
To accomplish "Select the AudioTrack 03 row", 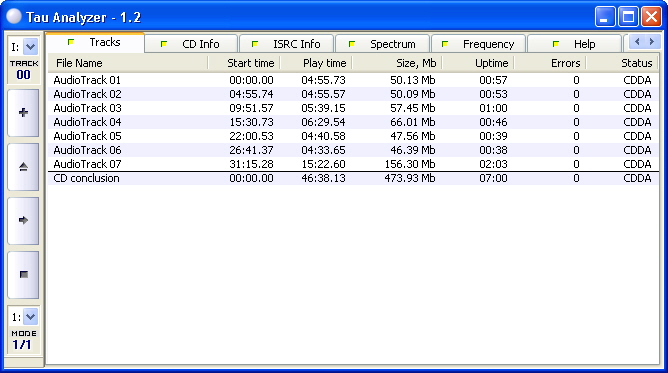I will point(353,108).
